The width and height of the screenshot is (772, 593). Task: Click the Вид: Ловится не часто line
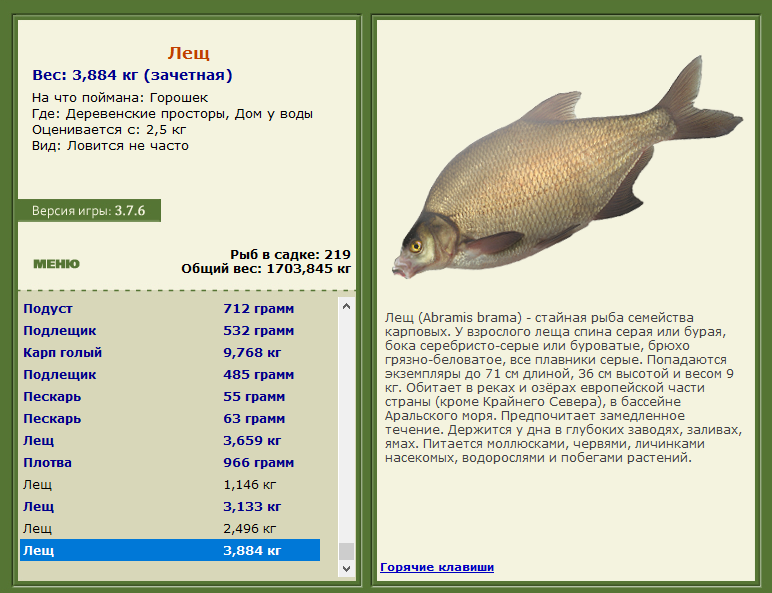pyautogui.click(x=110, y=146)
